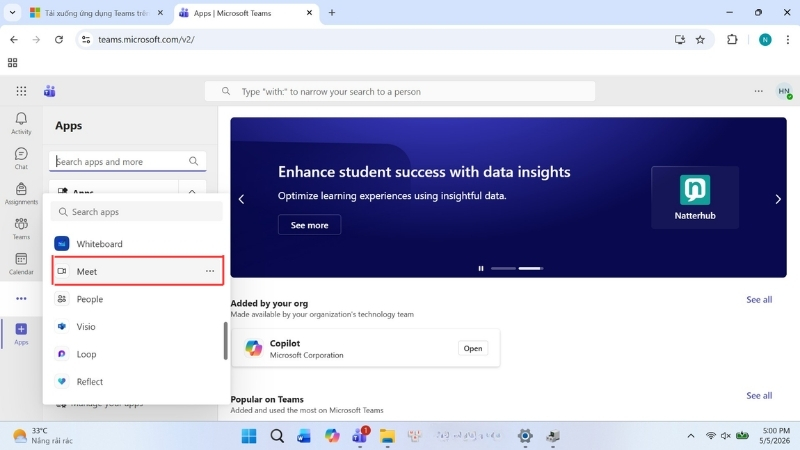Open Assignments in the sidebar
Image resolution: width=800 pixels, height=450 pixels.
21,194
